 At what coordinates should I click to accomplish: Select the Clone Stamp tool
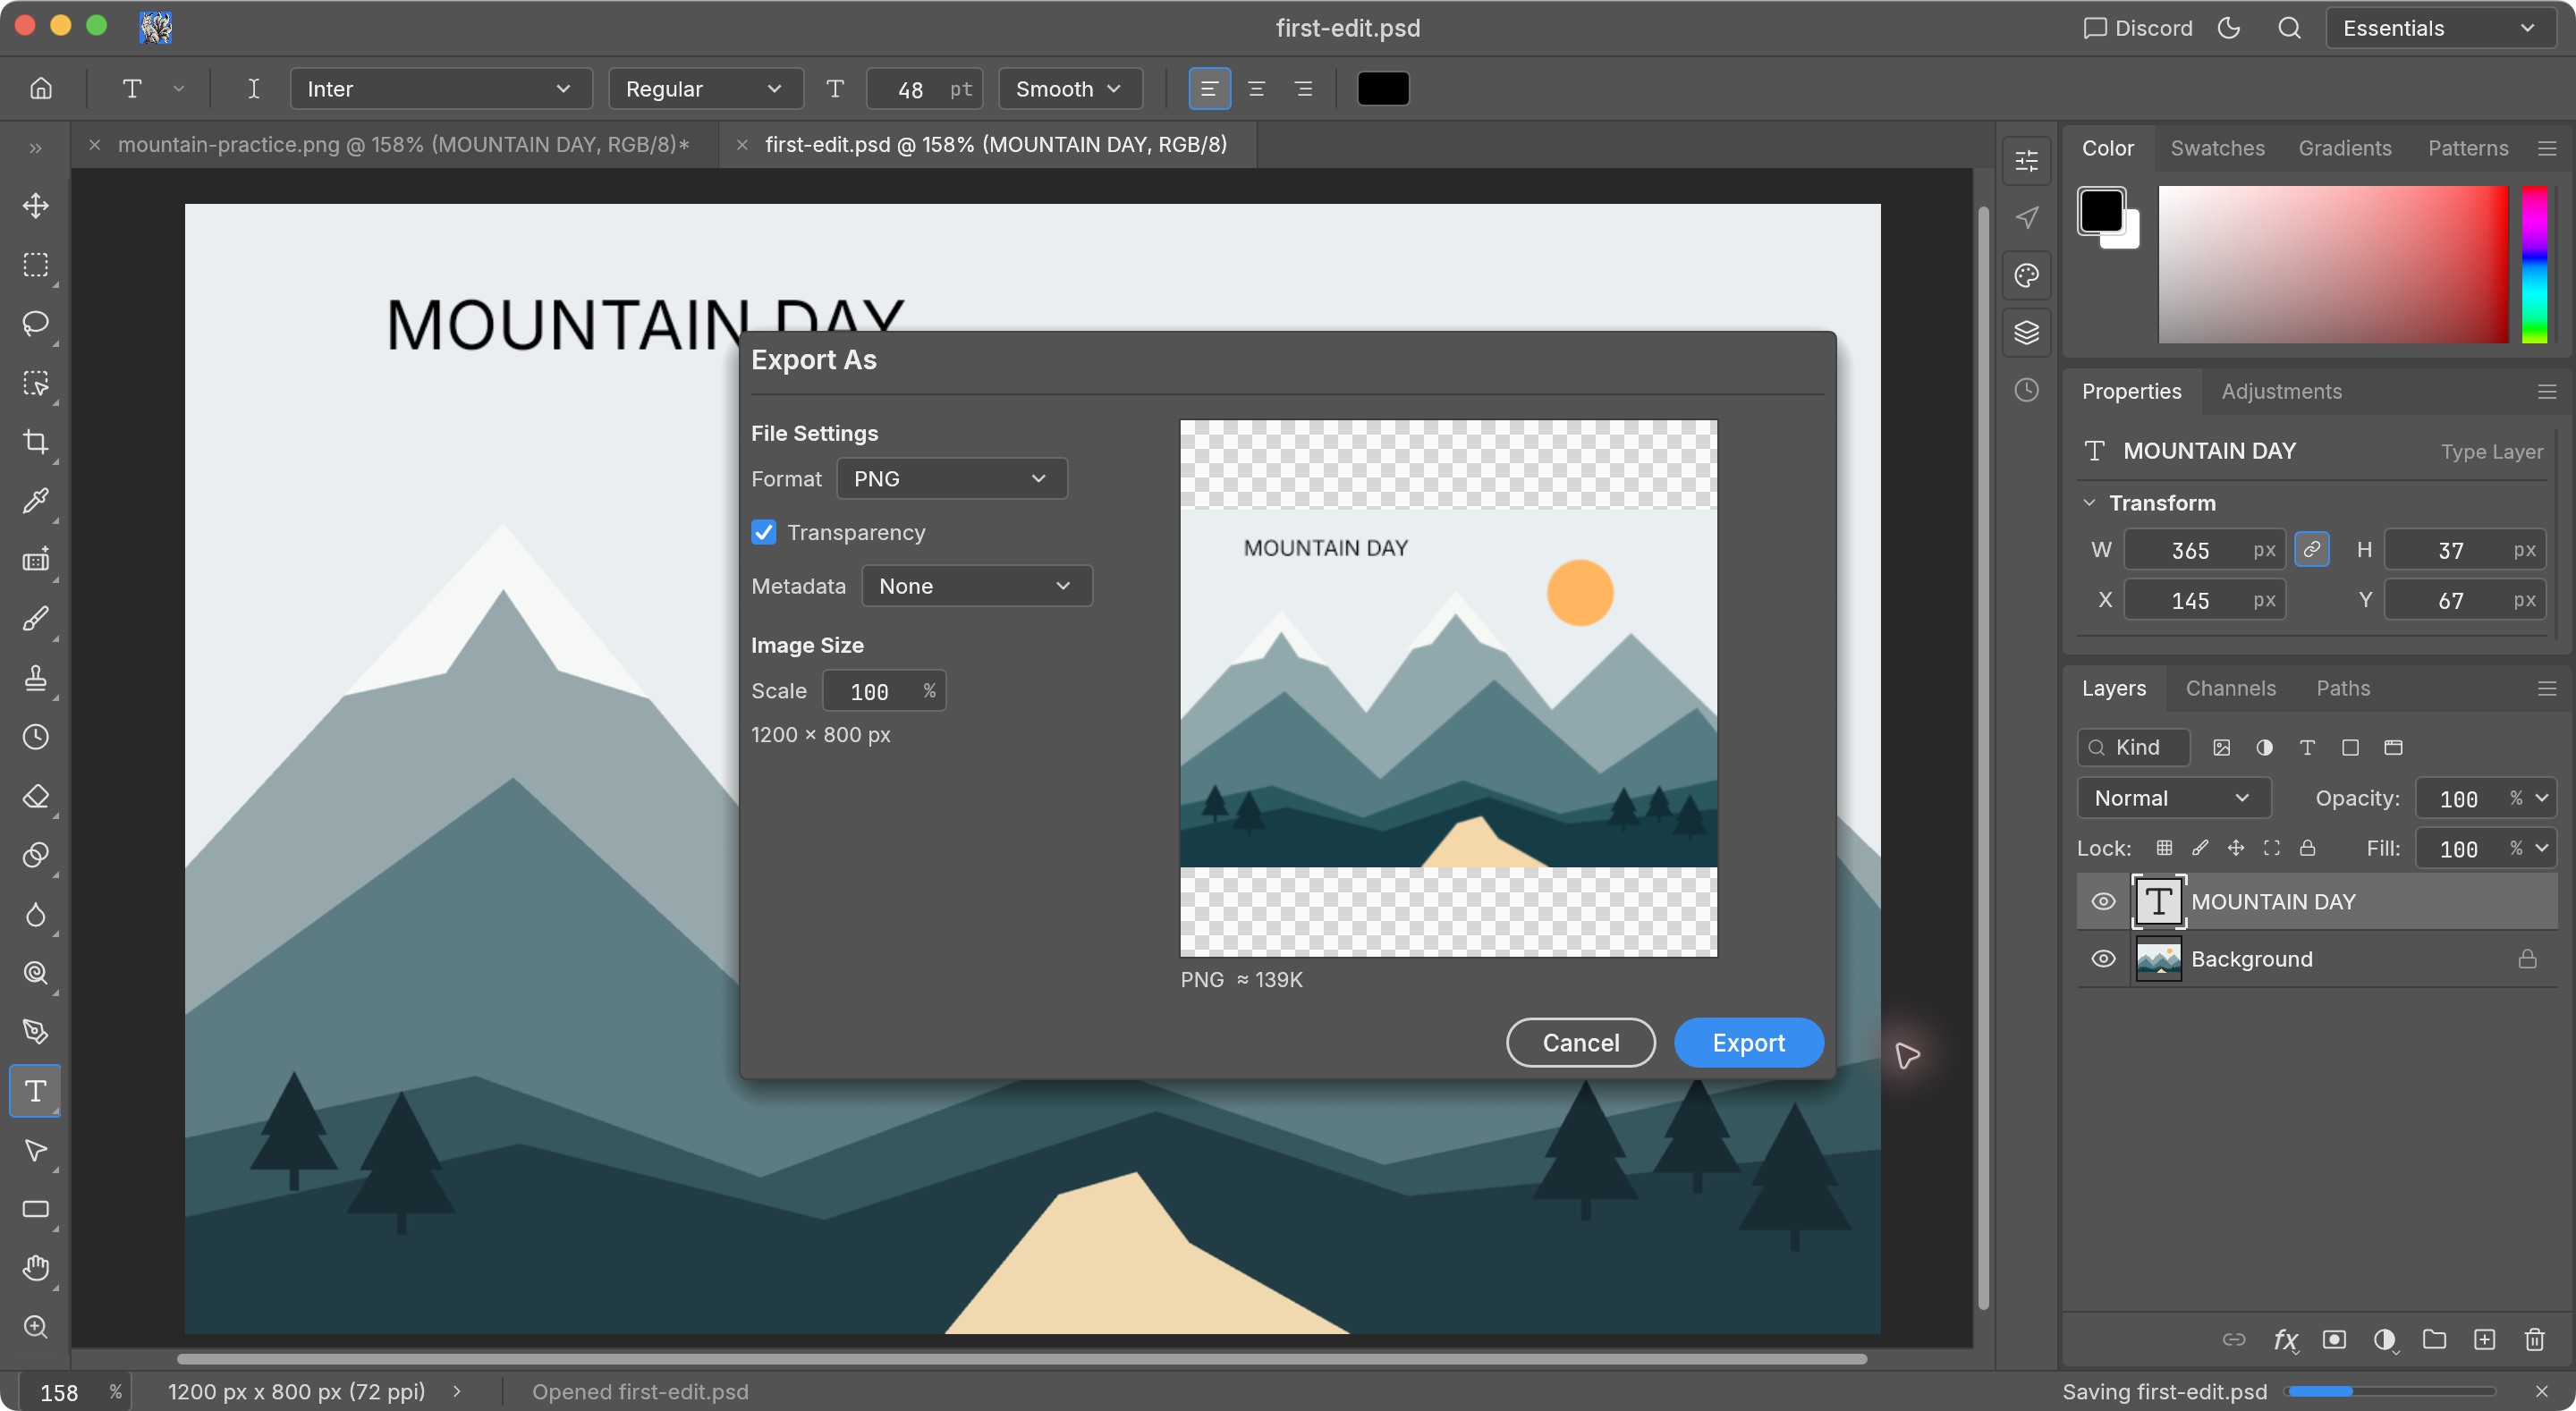[x=36, y=678]
